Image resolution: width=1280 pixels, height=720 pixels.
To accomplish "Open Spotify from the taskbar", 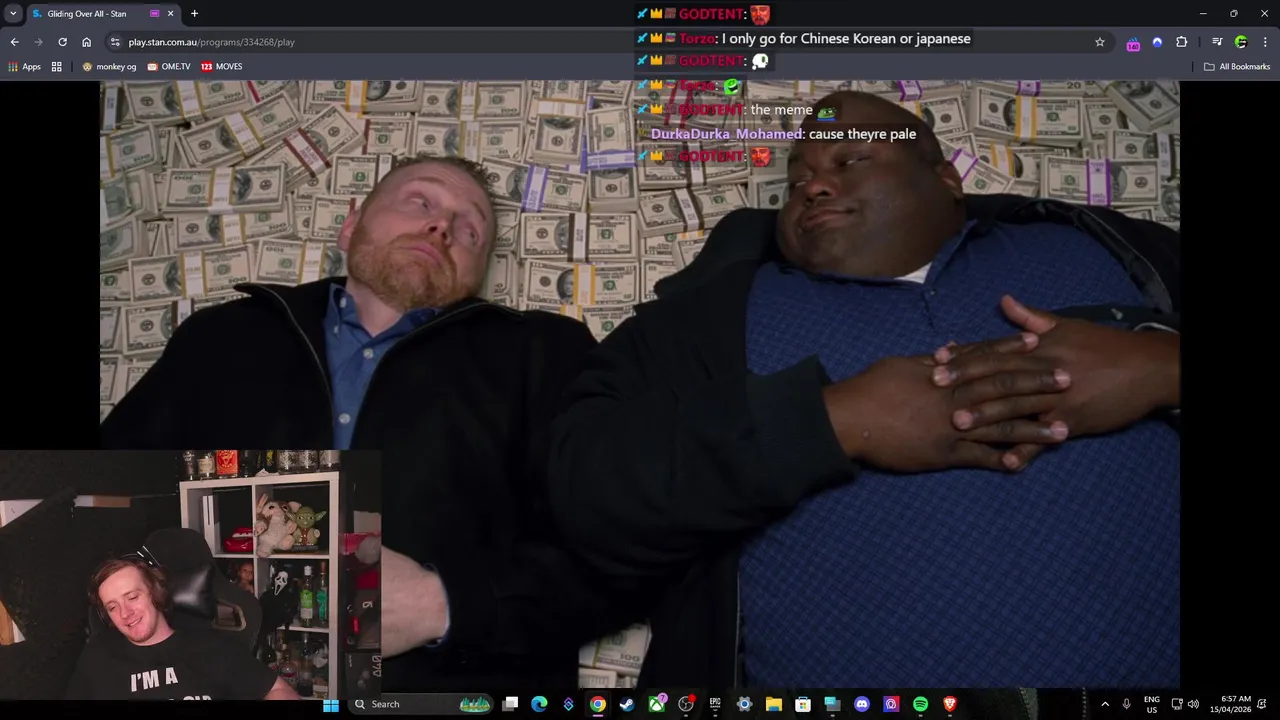I will pyautogui.click(x=920, y=704).
